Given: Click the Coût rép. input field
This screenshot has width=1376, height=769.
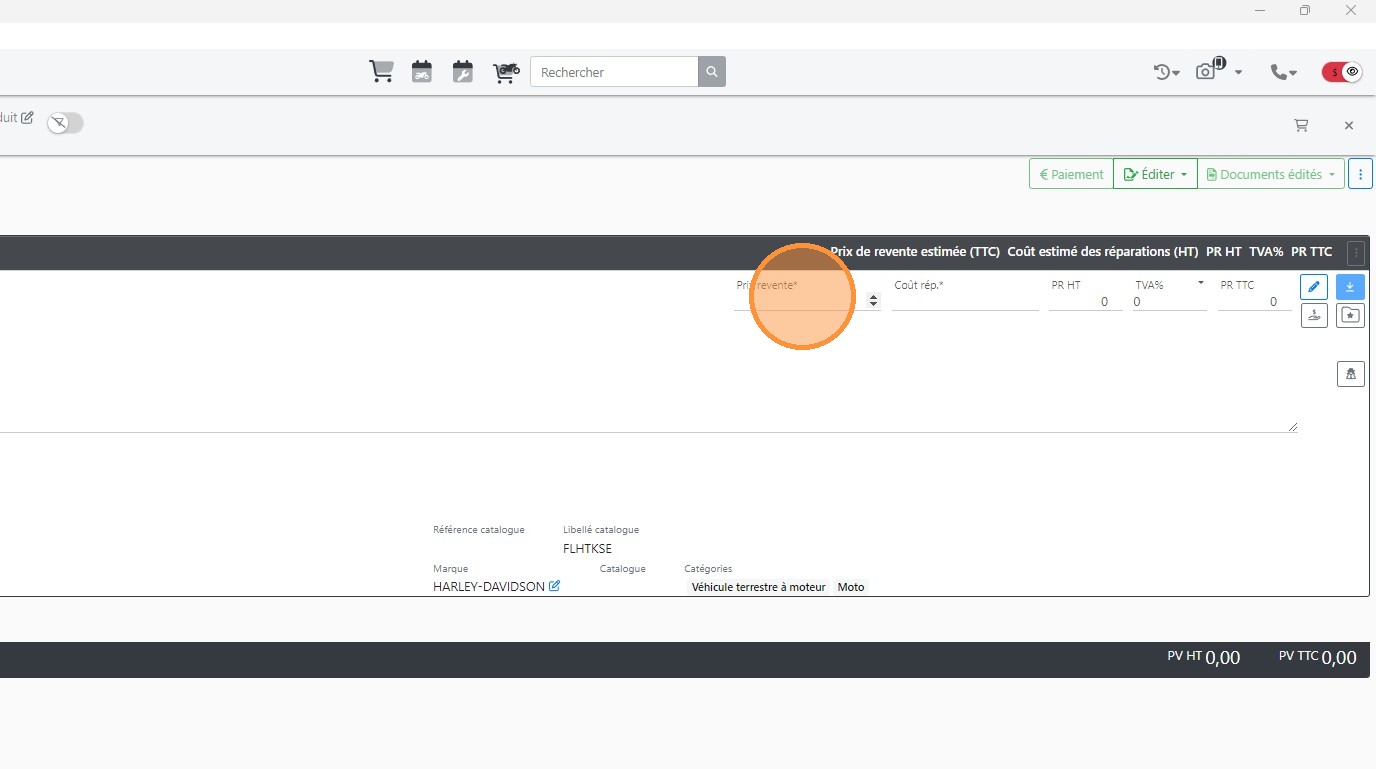Looking at the screenshot, I should [965, 301].
